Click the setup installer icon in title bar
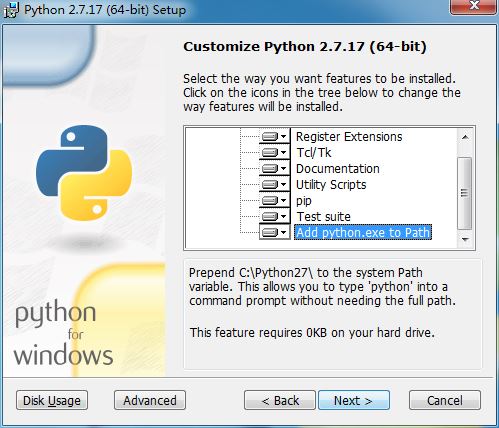Screen dimensions: 499x428 (11, 10)
